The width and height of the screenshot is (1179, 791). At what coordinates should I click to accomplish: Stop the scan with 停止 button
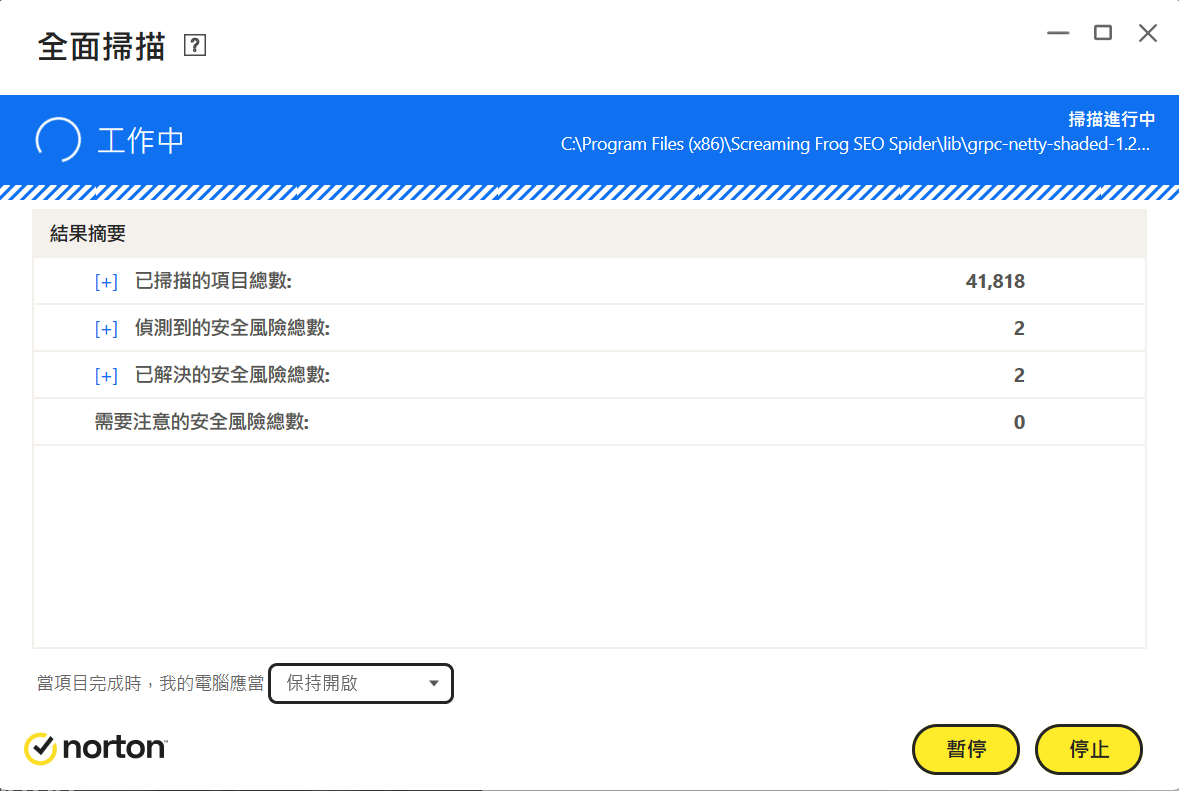click(1089, 749)
